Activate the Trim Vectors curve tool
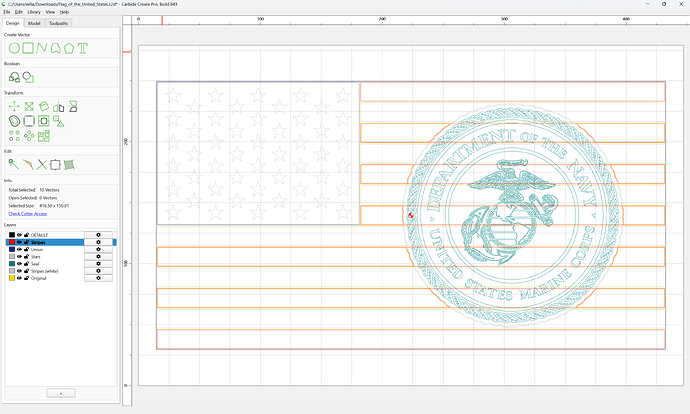 28,165
